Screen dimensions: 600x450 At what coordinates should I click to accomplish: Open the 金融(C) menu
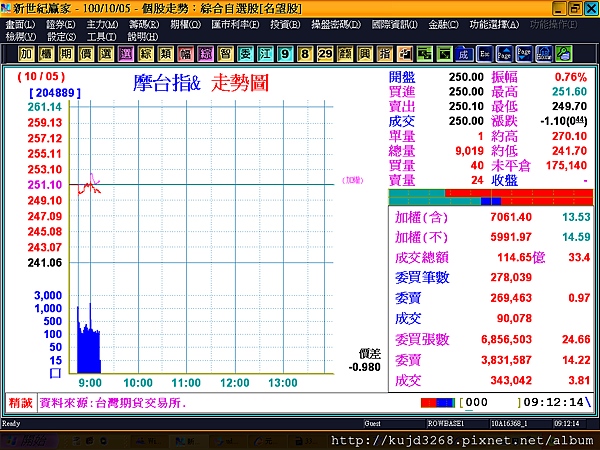pos(443,24)
